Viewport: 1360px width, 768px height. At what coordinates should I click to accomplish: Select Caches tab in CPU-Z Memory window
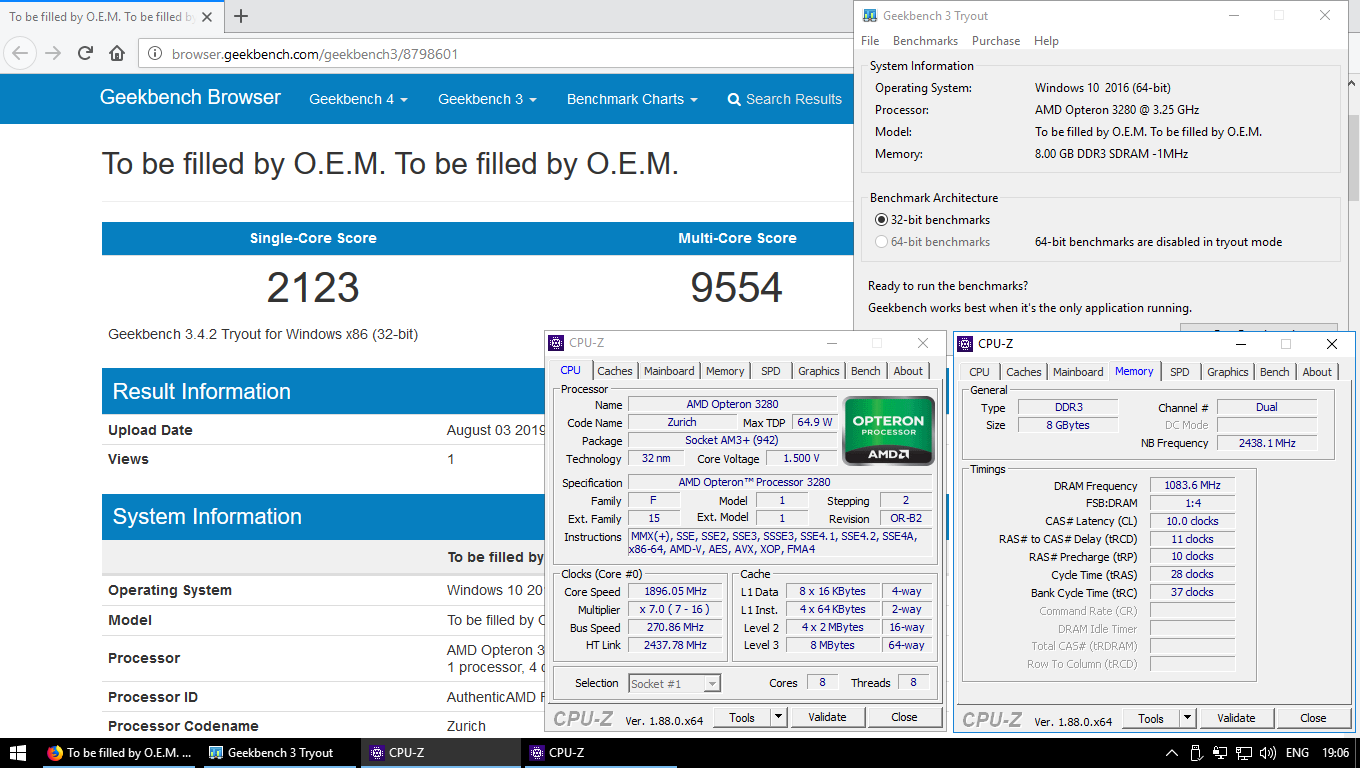tap(1024, 372)
